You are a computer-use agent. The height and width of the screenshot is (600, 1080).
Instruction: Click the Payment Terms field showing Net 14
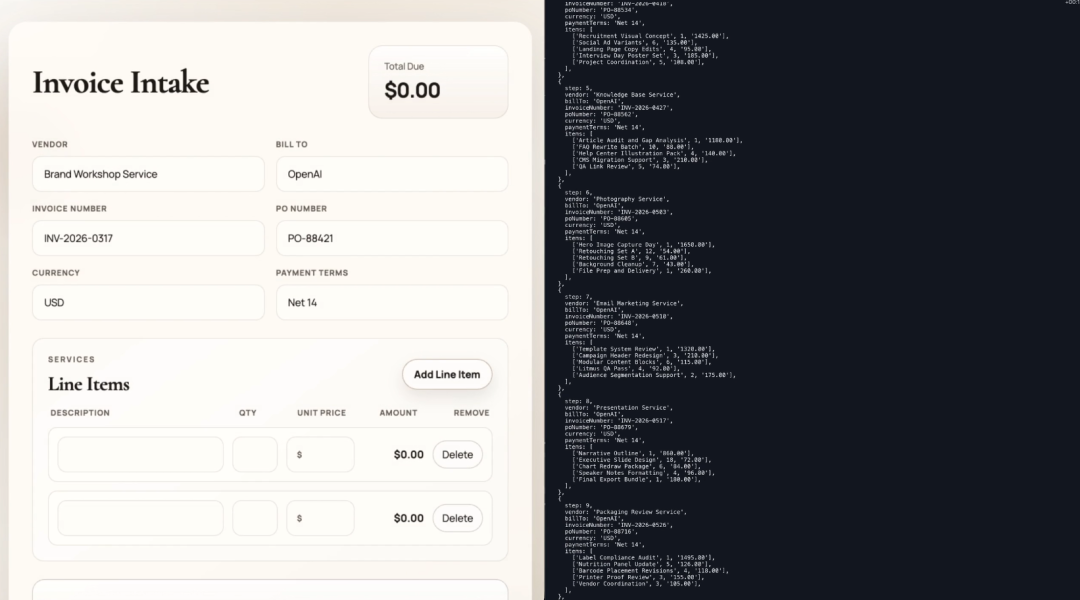point(391,302)
